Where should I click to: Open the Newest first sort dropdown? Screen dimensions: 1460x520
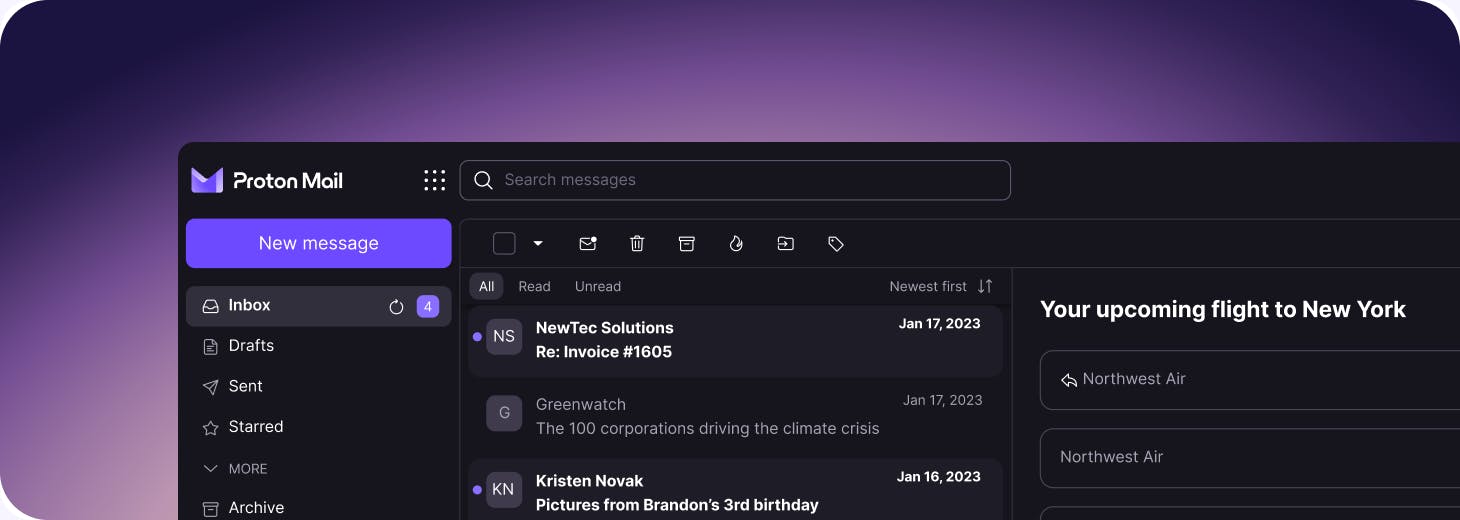(x=940, y=286)
